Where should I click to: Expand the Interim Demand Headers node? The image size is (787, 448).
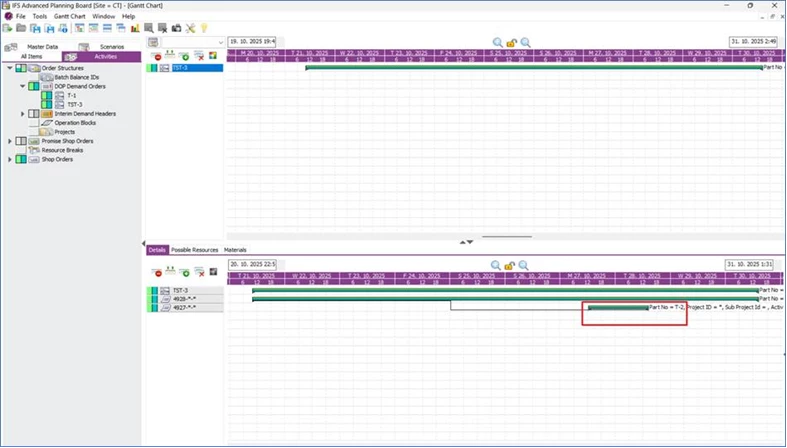(x=22, y=114)
